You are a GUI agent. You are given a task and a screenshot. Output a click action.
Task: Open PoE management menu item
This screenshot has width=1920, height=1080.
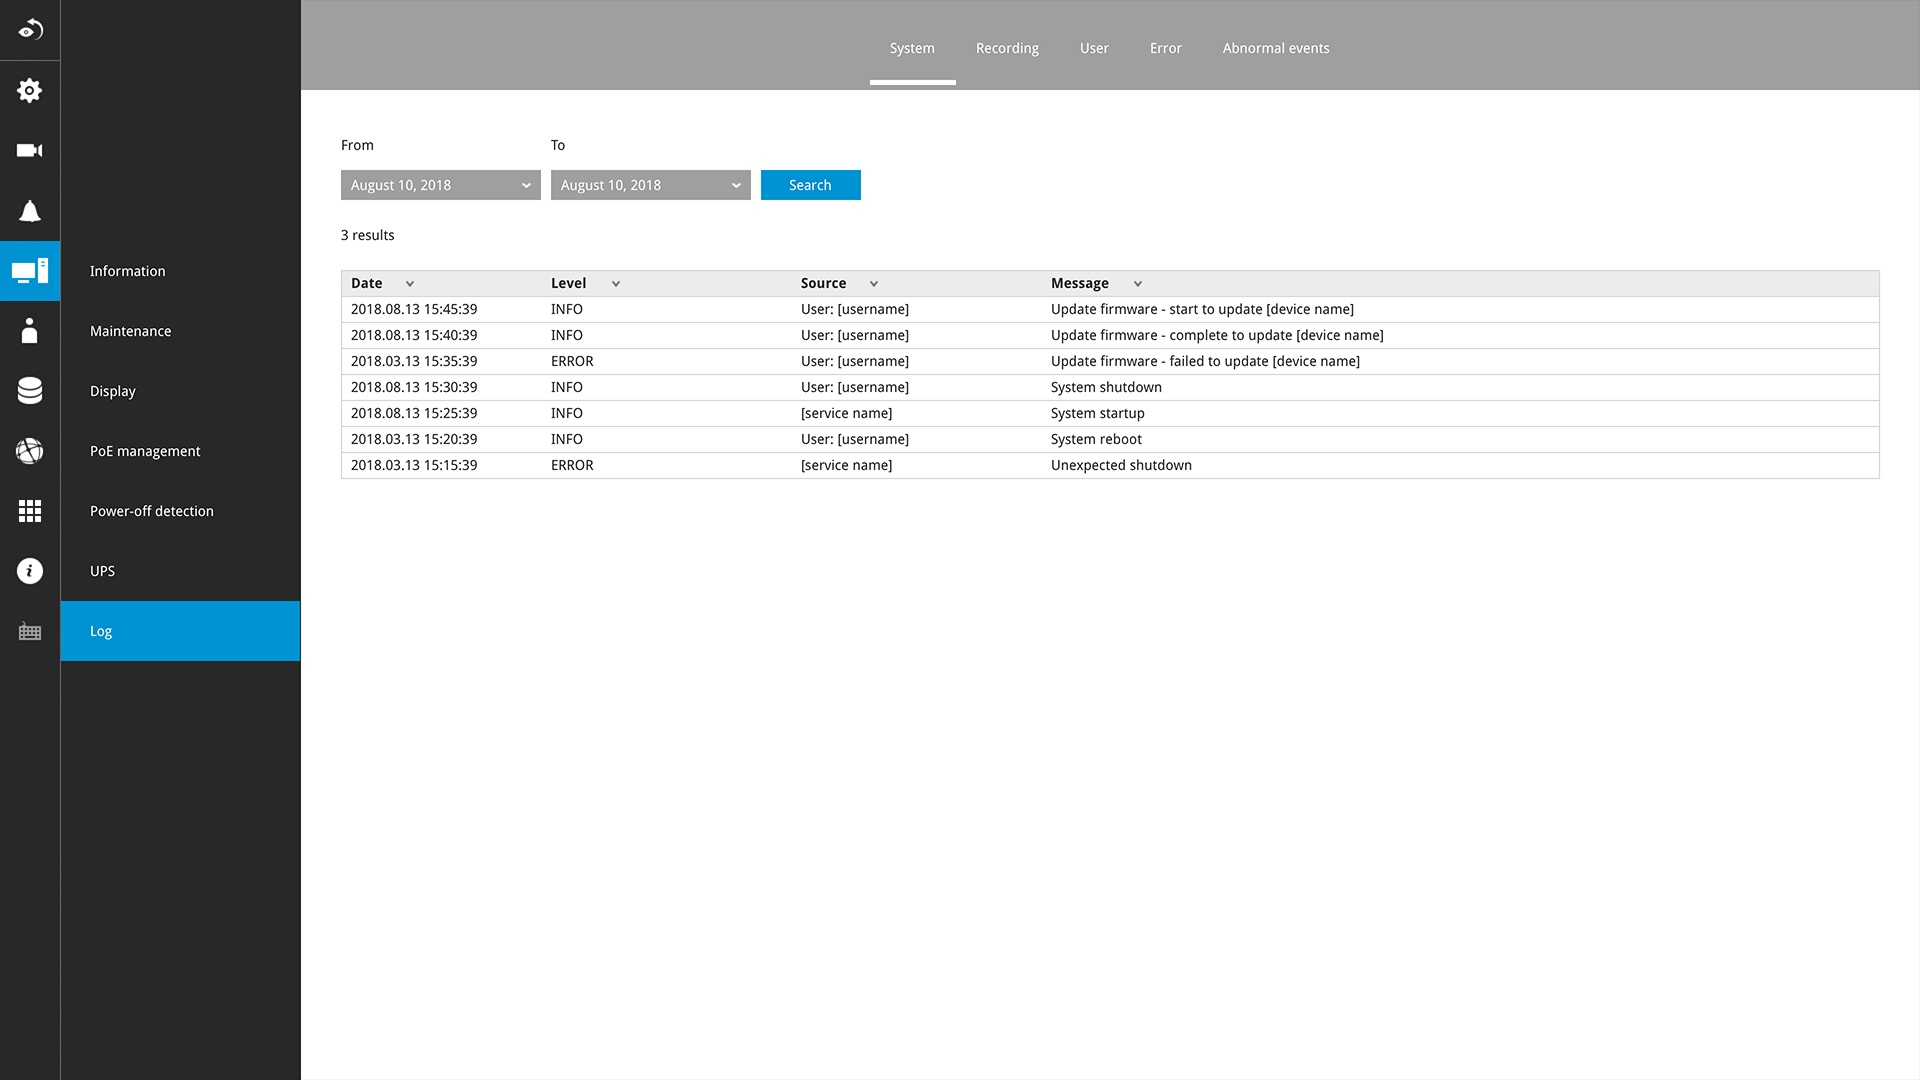pyautogui.click(x=145, y=451)
